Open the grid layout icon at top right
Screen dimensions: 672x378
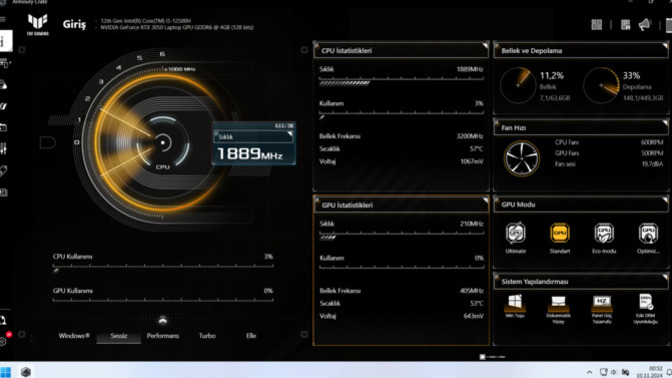click(x=597, y=25)
